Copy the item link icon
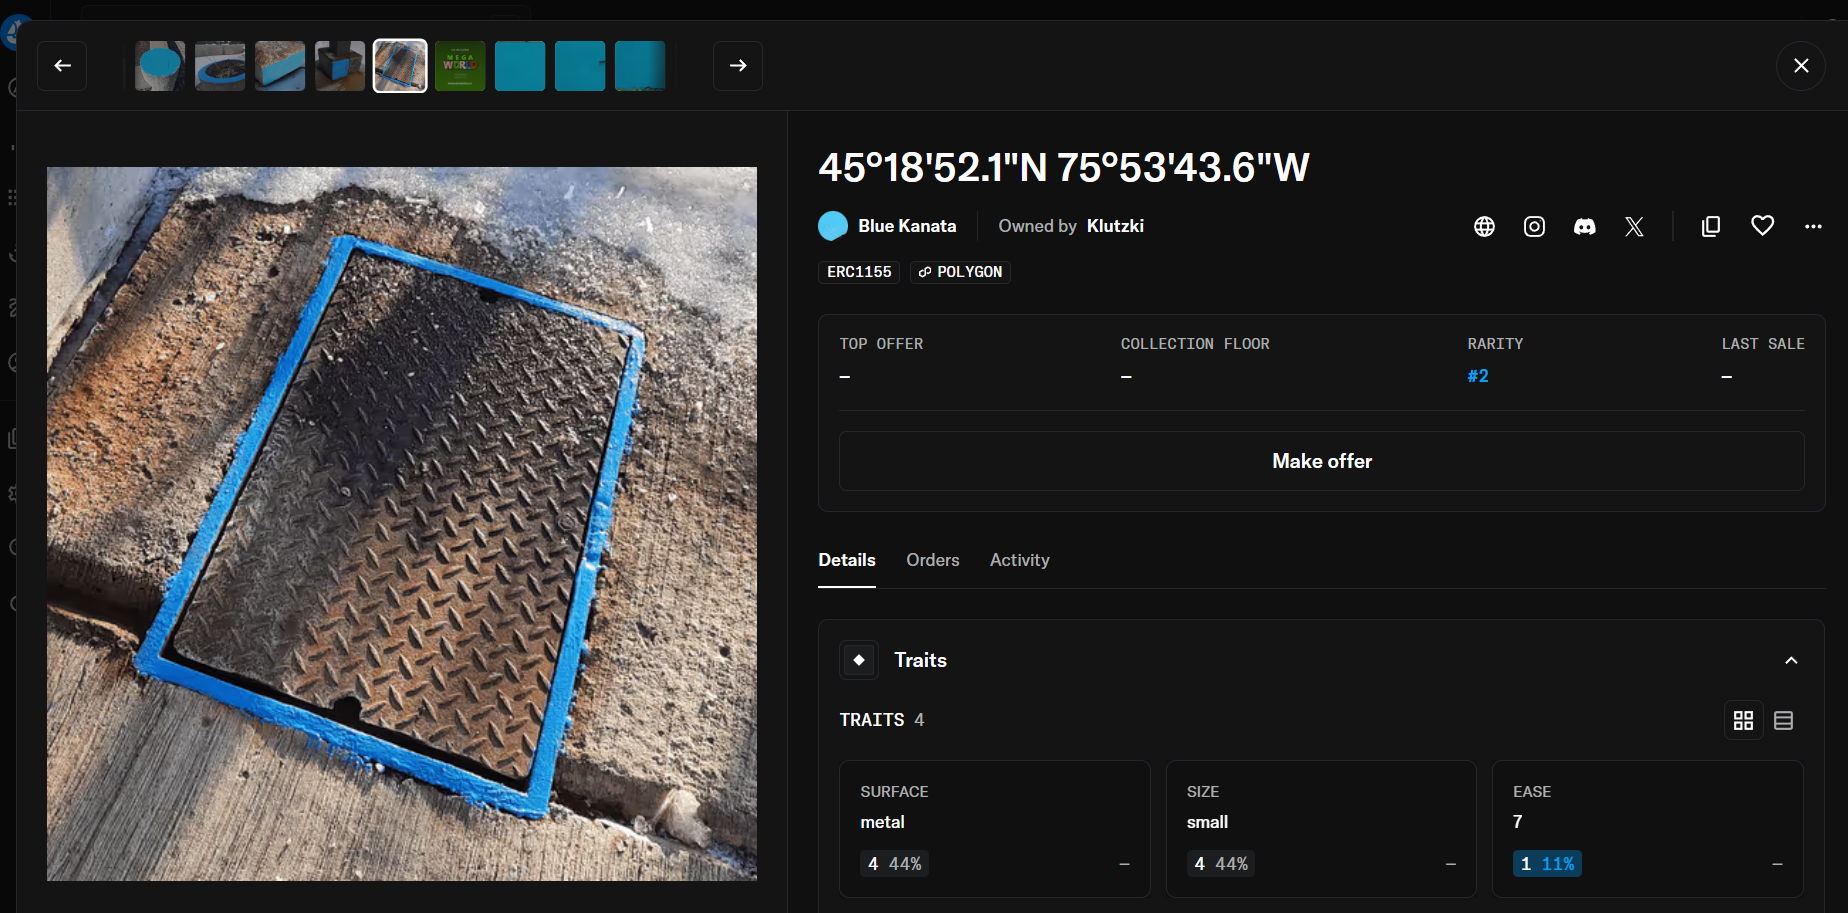The width and height of the screenshot is (1848, 913). pyautogui.click(x=1711, y=227)
